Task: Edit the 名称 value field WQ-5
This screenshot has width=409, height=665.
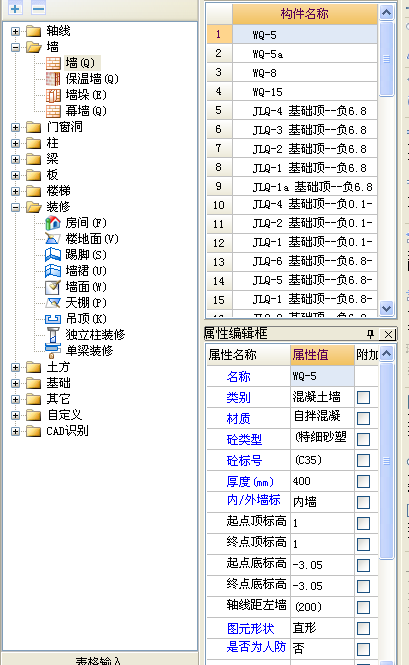Action: pyautogui.click(x=322, y=376)
